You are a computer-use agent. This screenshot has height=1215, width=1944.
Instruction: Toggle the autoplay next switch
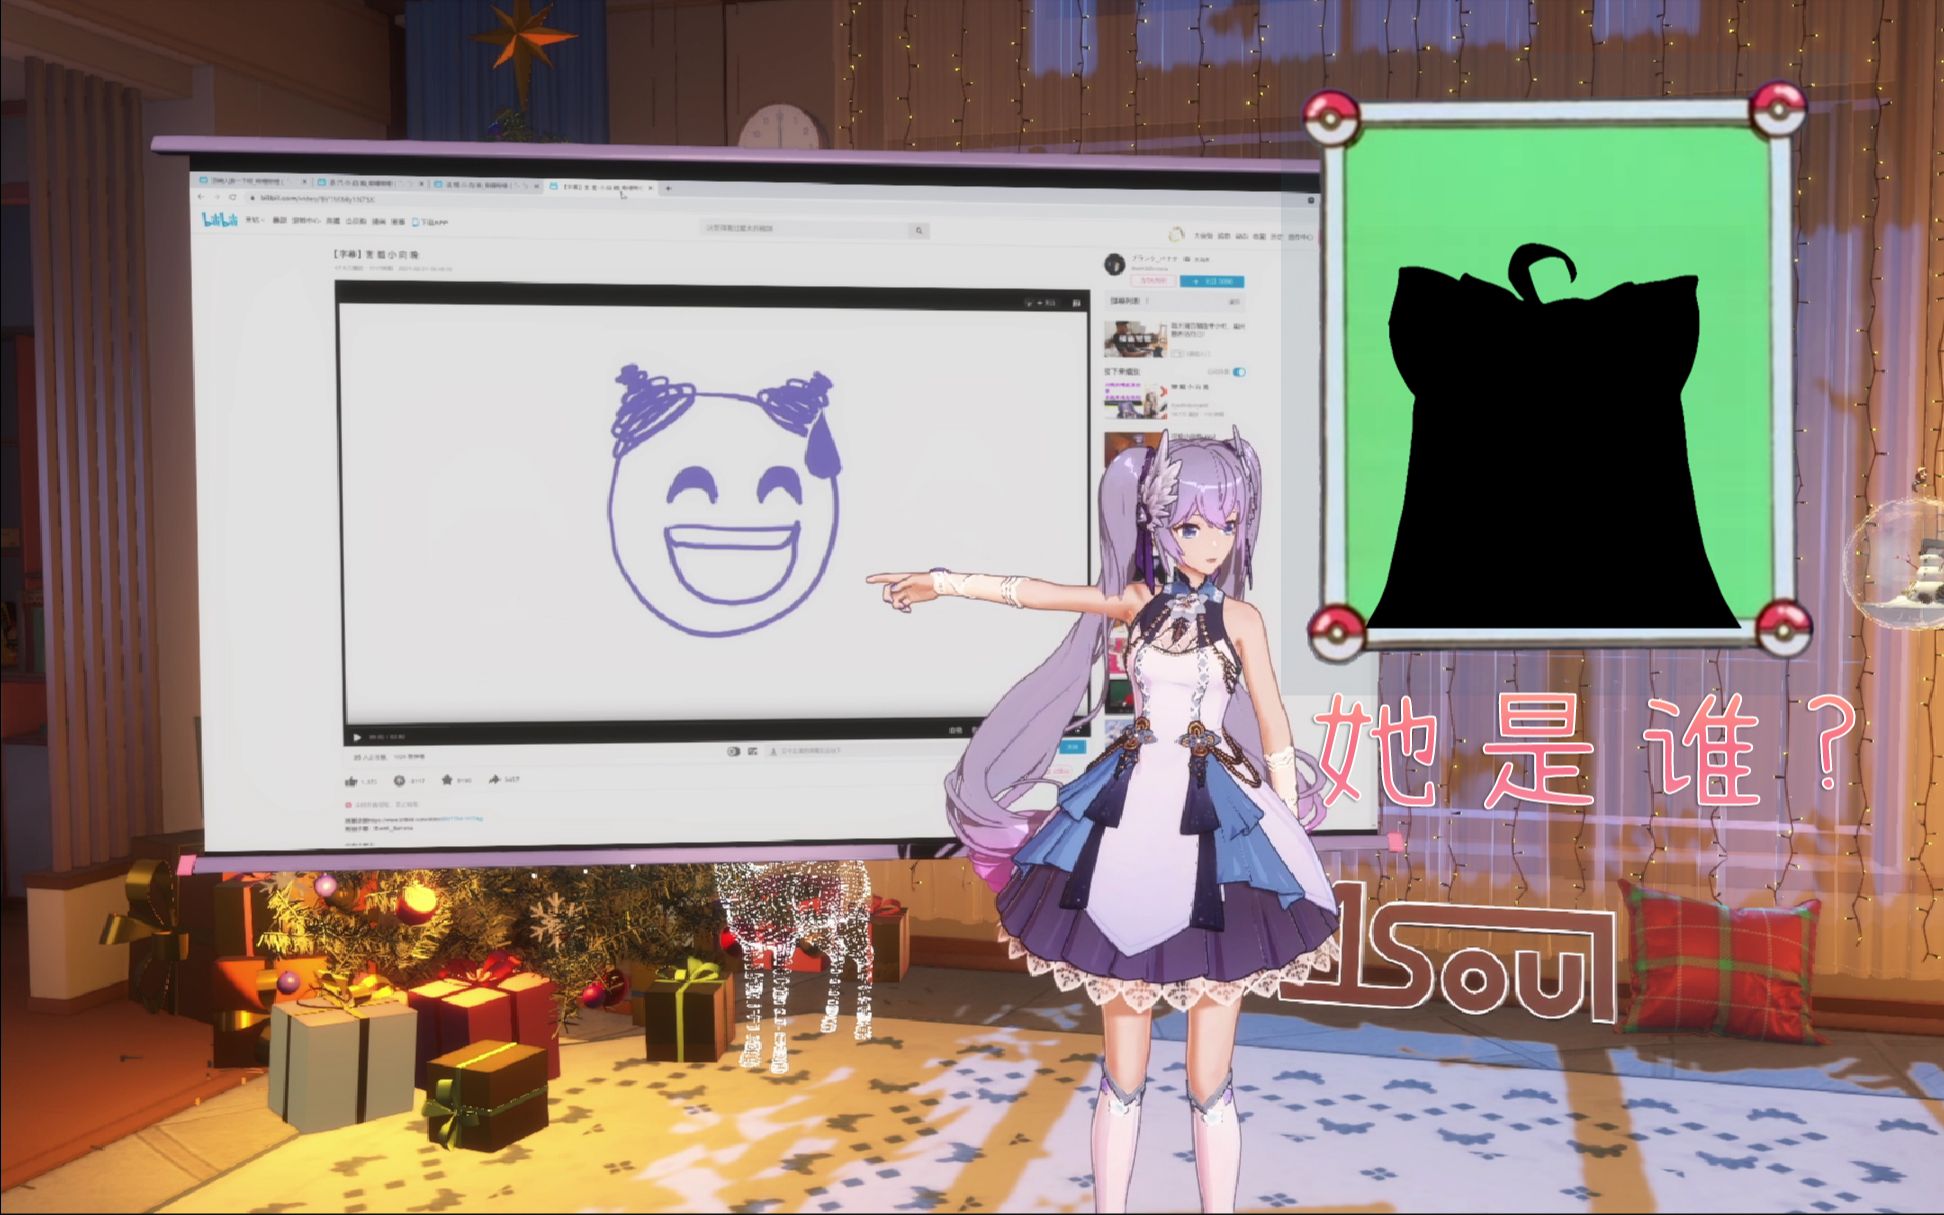pos(1239,372)
